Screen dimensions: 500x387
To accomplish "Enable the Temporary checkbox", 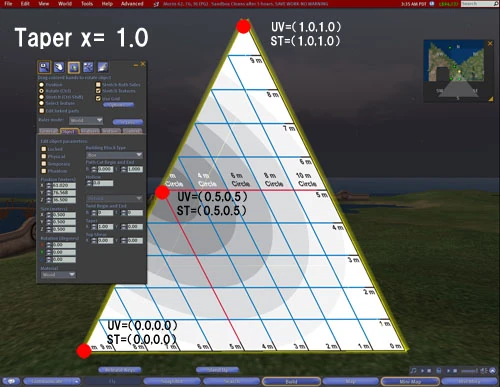I will coord(44,164).
